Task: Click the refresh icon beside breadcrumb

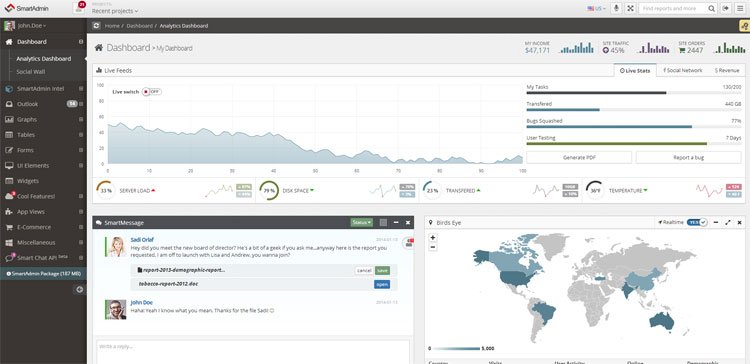Action: 97,26
